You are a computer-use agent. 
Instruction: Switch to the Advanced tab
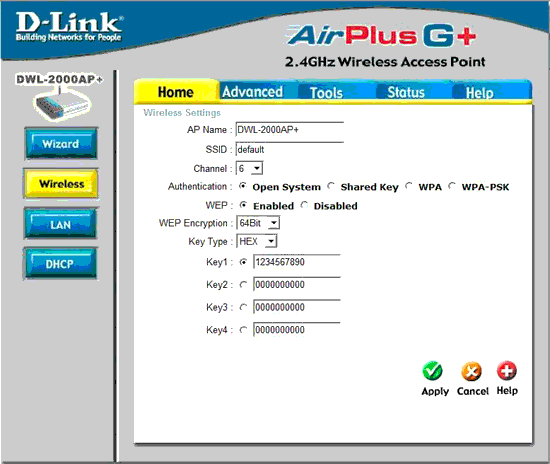tap(252, 92)
